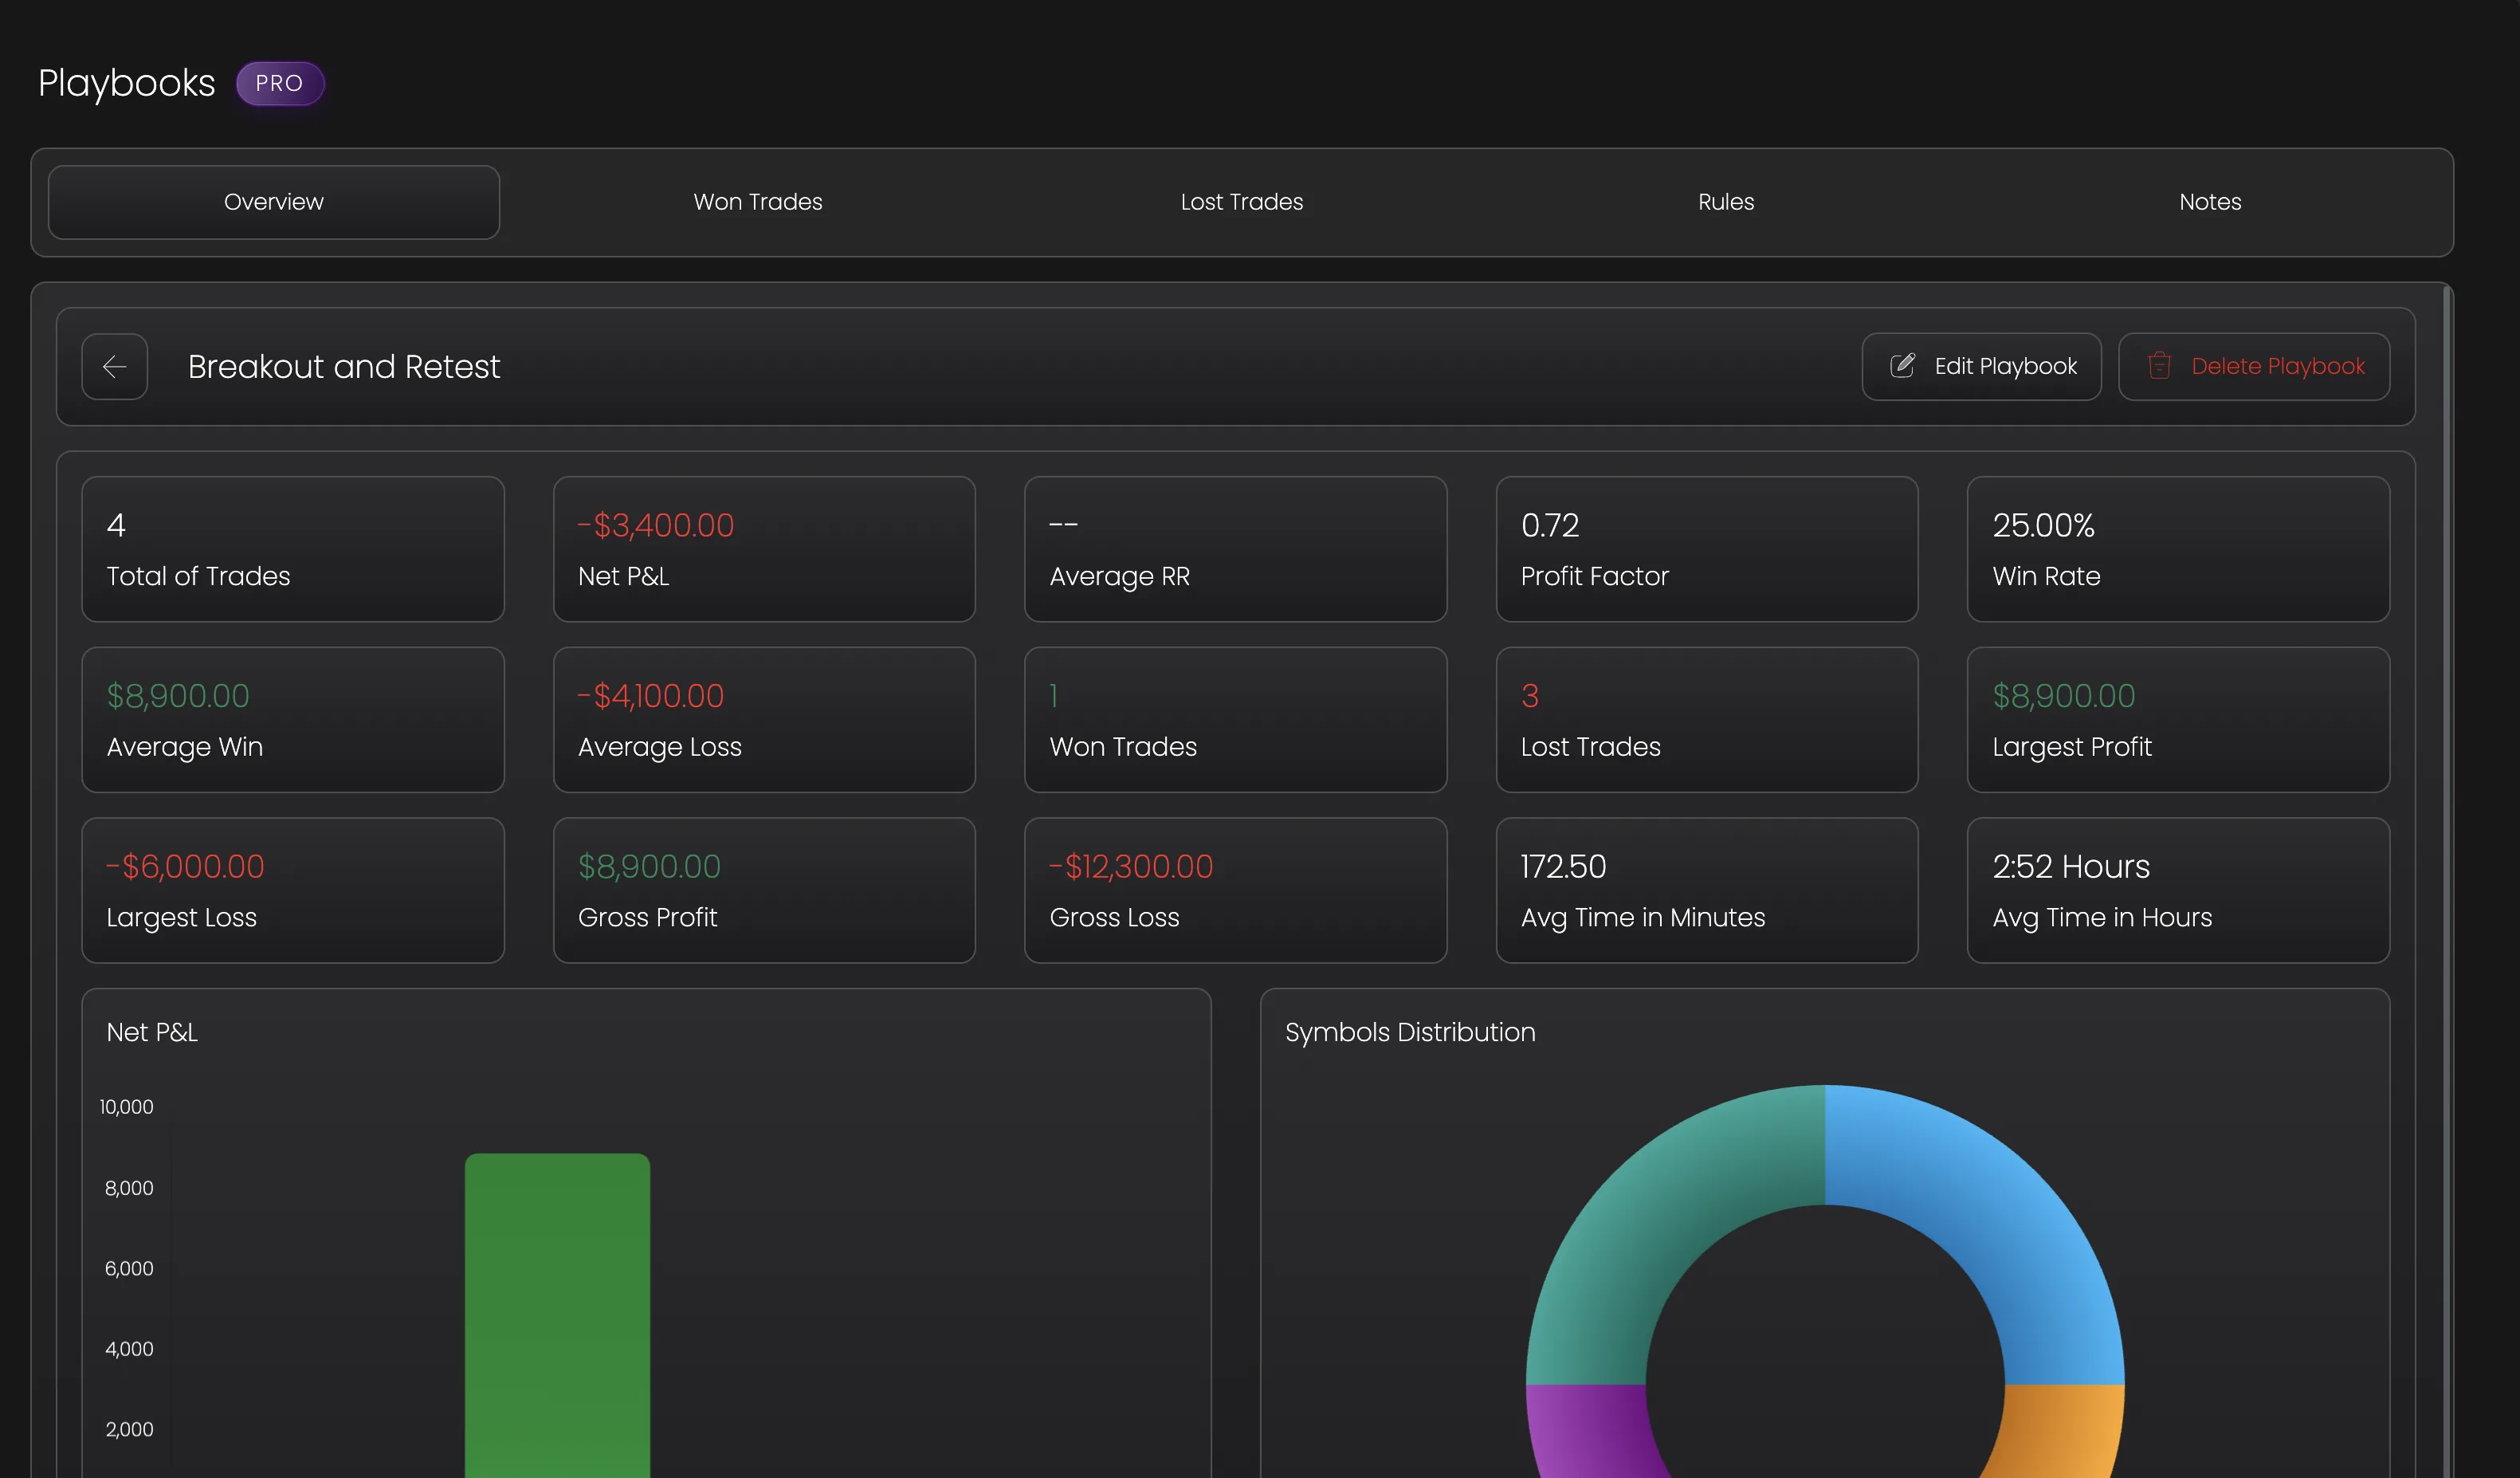2520x1478 pixels.
Task: Click the trash icon in Delete Playbook
Action: pos(2159,366)
